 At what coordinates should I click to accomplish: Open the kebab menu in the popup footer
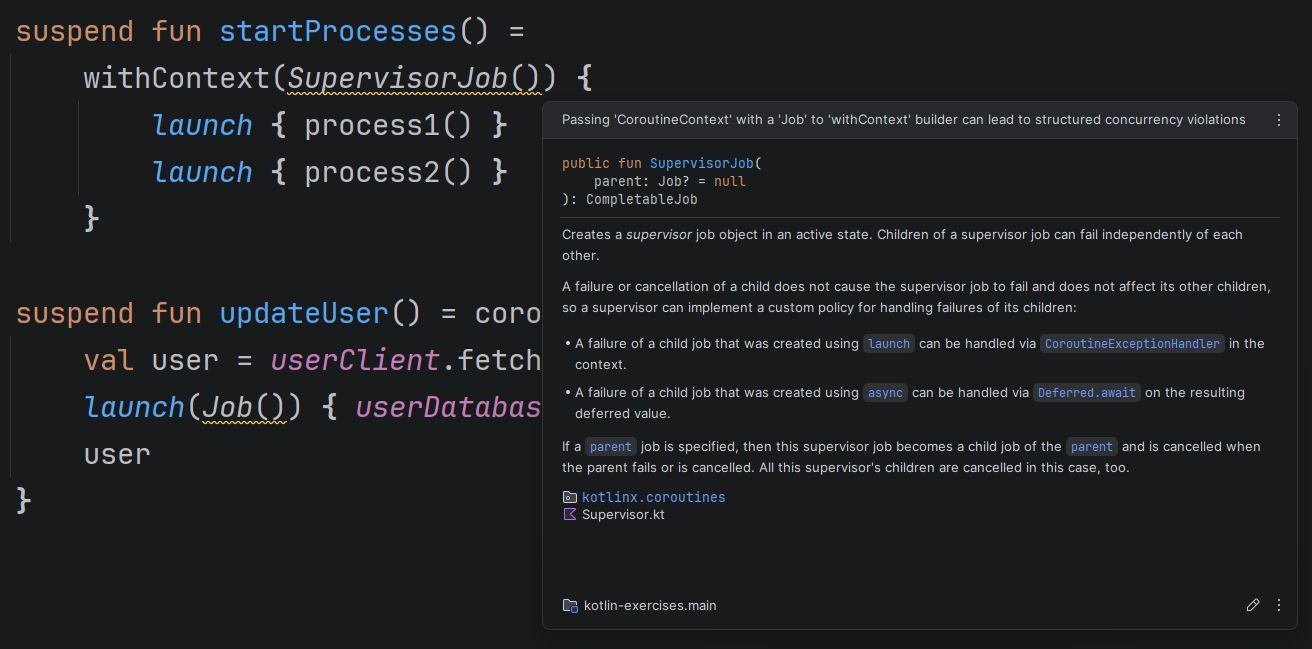(1278, 605)
